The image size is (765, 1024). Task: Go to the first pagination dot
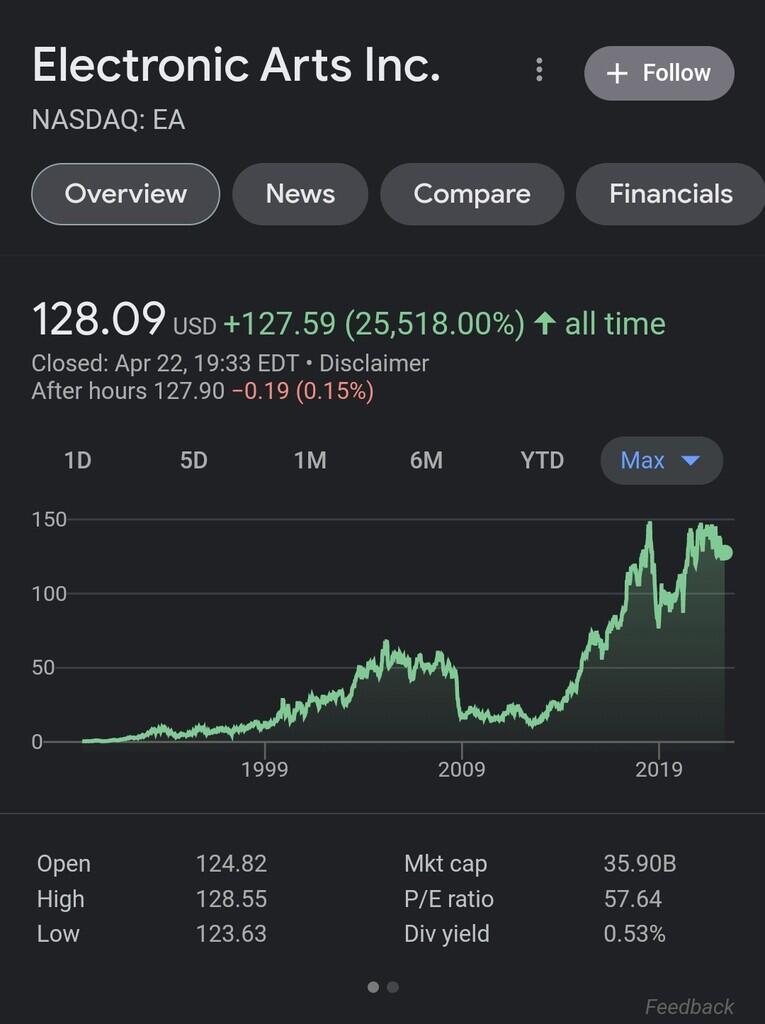click(373, 987)
